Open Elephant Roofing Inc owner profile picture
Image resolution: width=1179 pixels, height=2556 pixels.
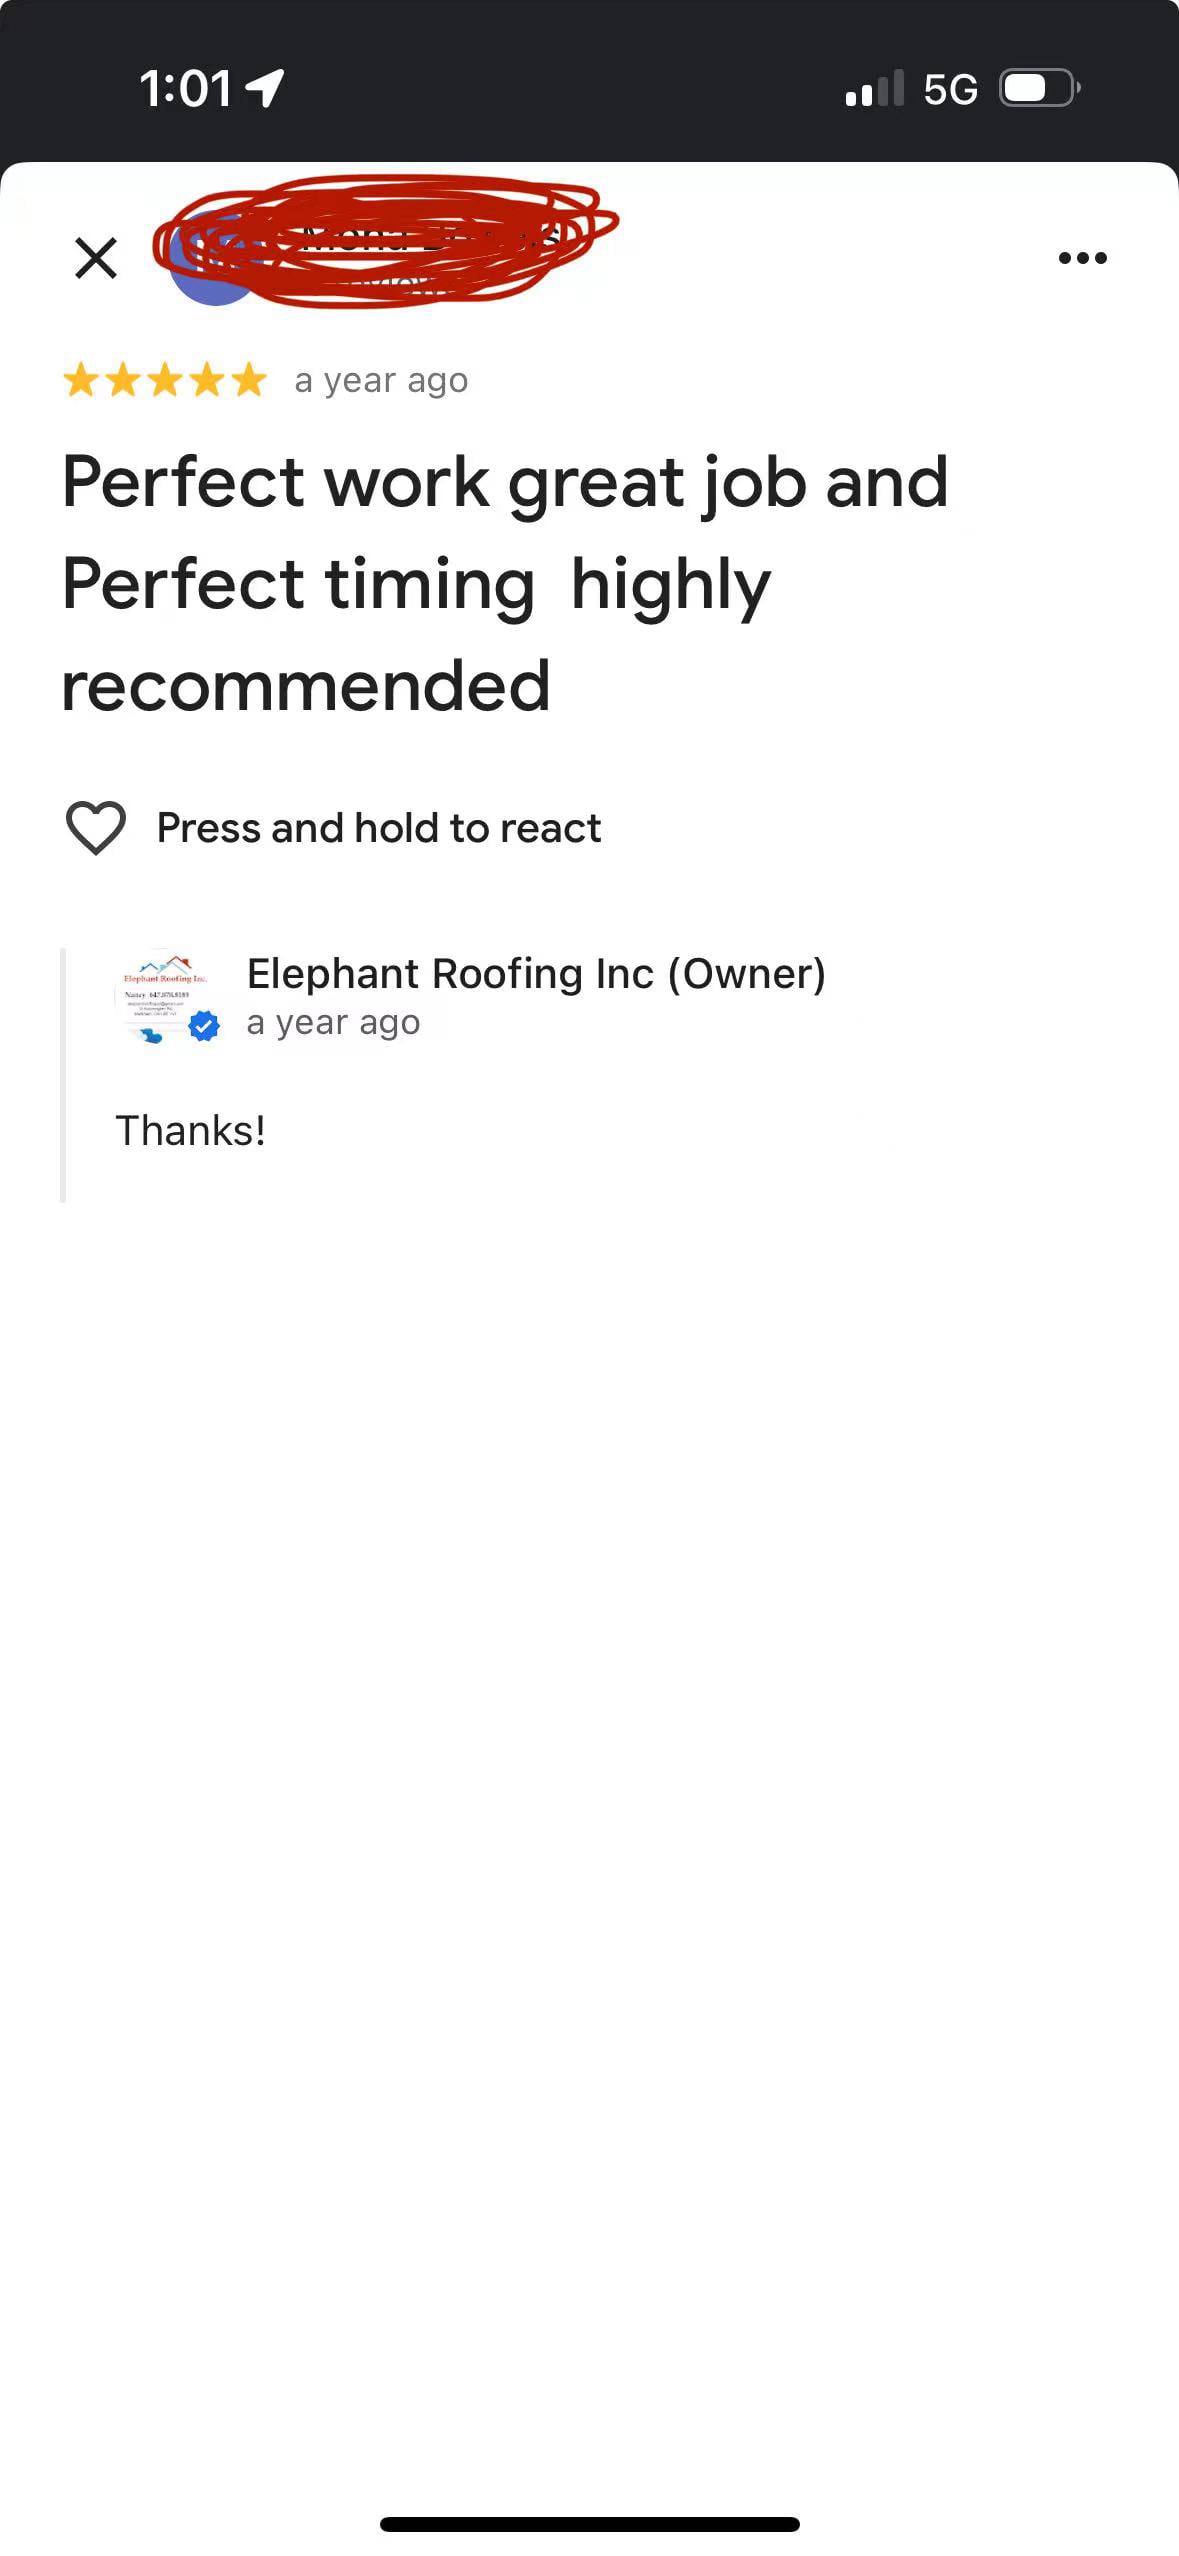click(163, 997)
